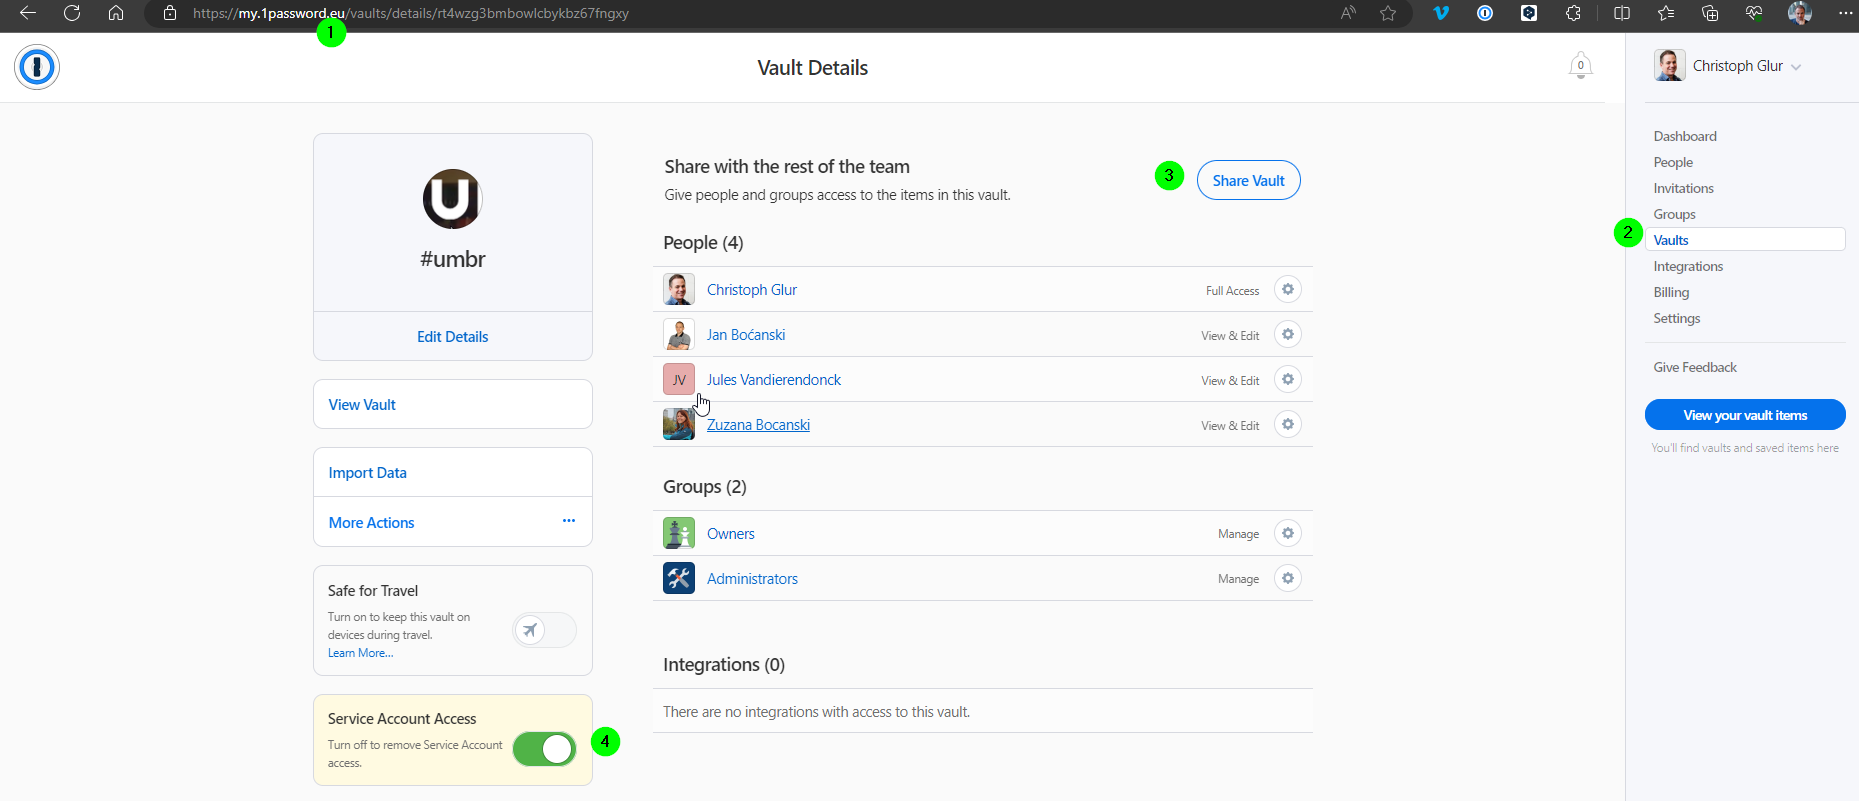This screenshot has width=1859, height=801.
Task: Expand More Actions ellipsis menu
Action: click(569, 521)
